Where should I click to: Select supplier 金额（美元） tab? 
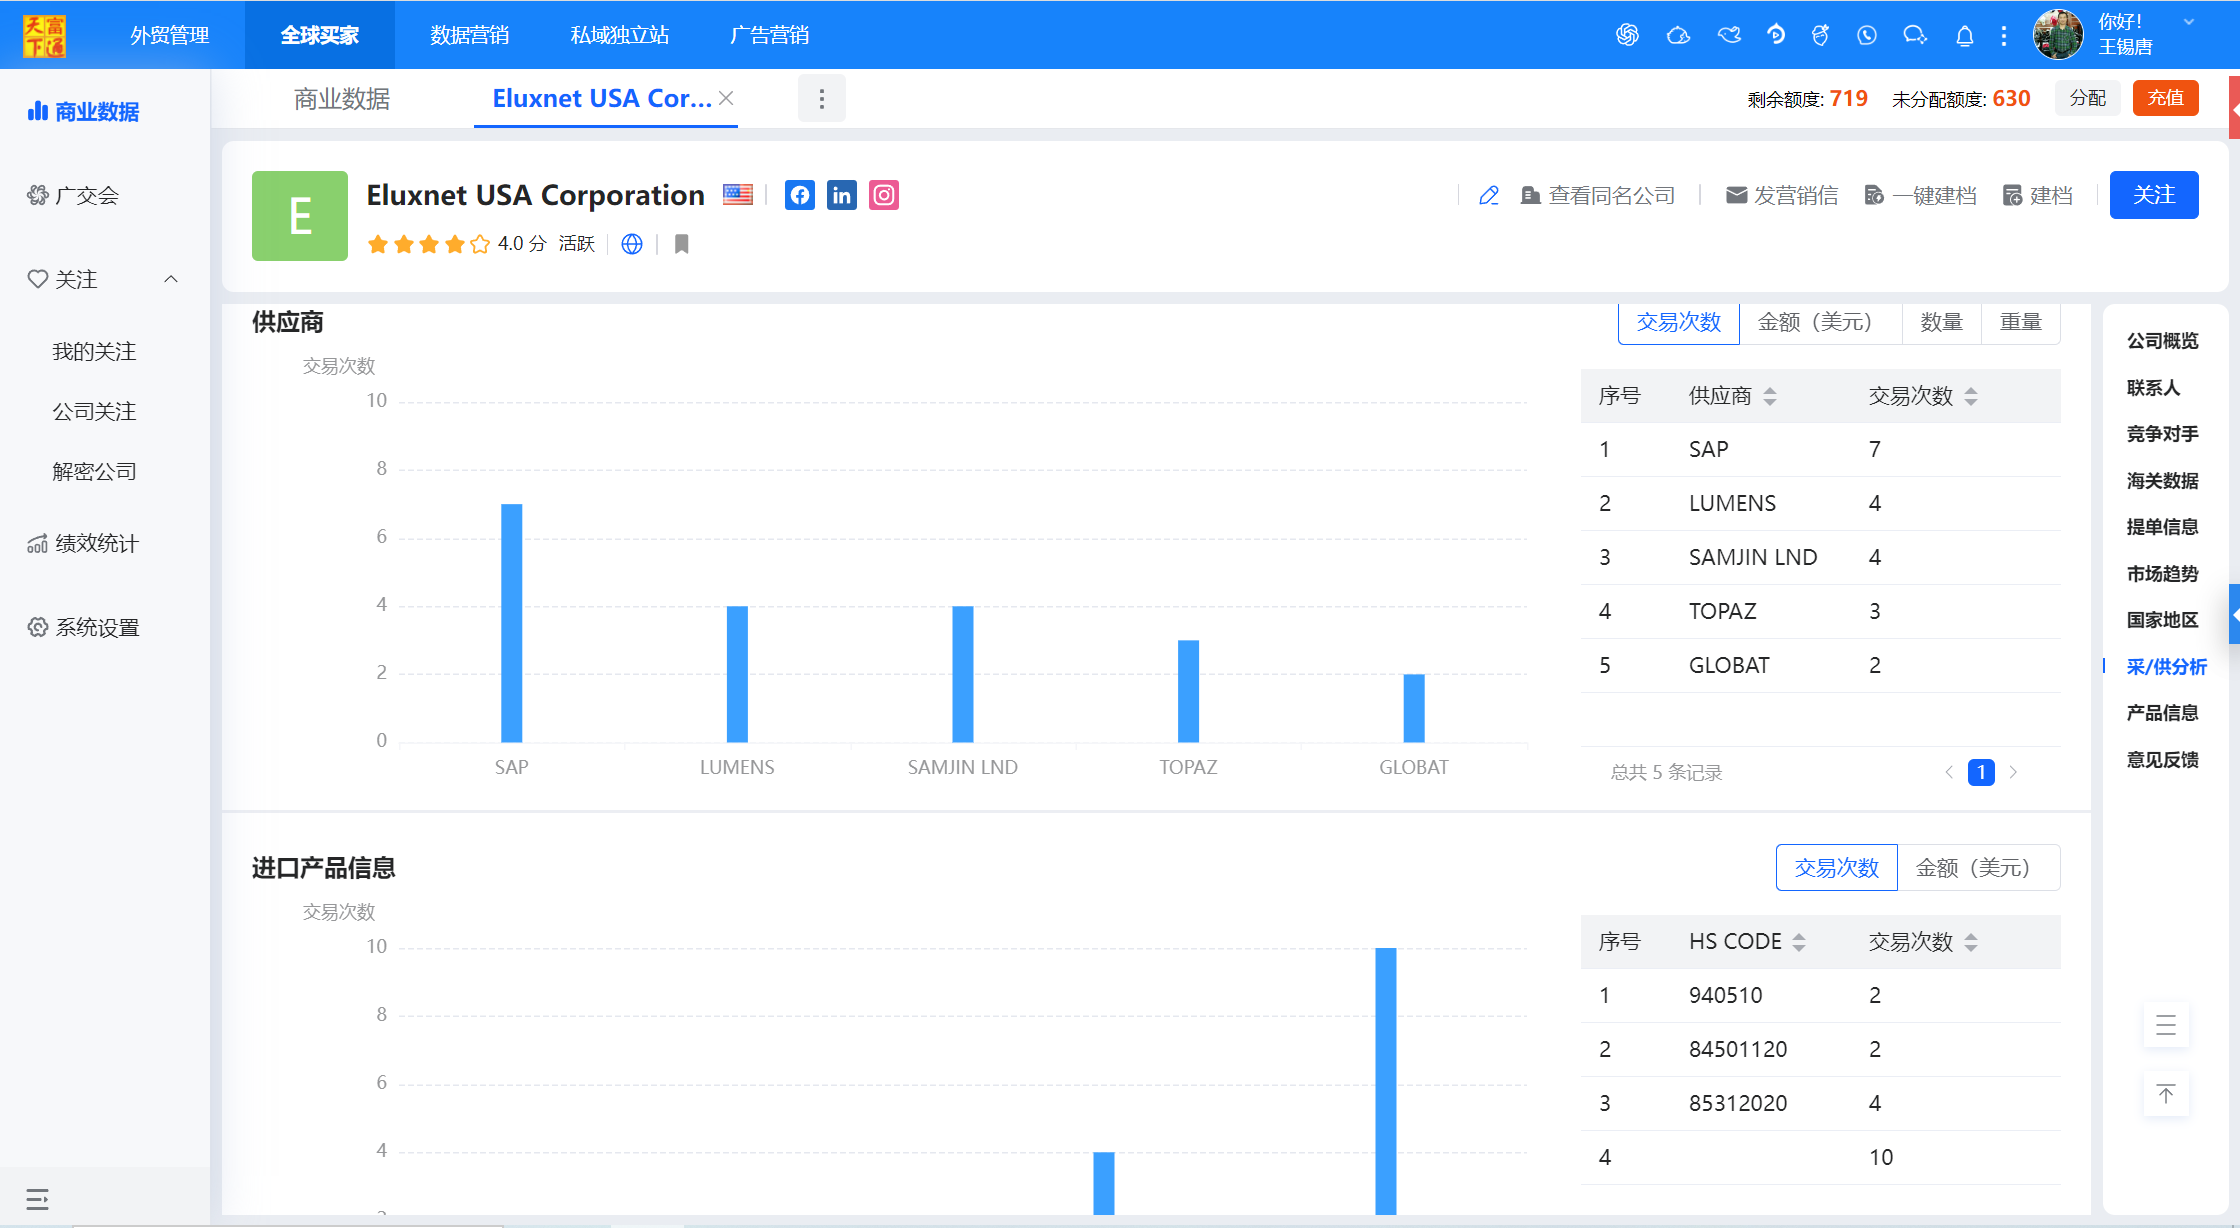pyautogui.click(x=1820, y=322)
